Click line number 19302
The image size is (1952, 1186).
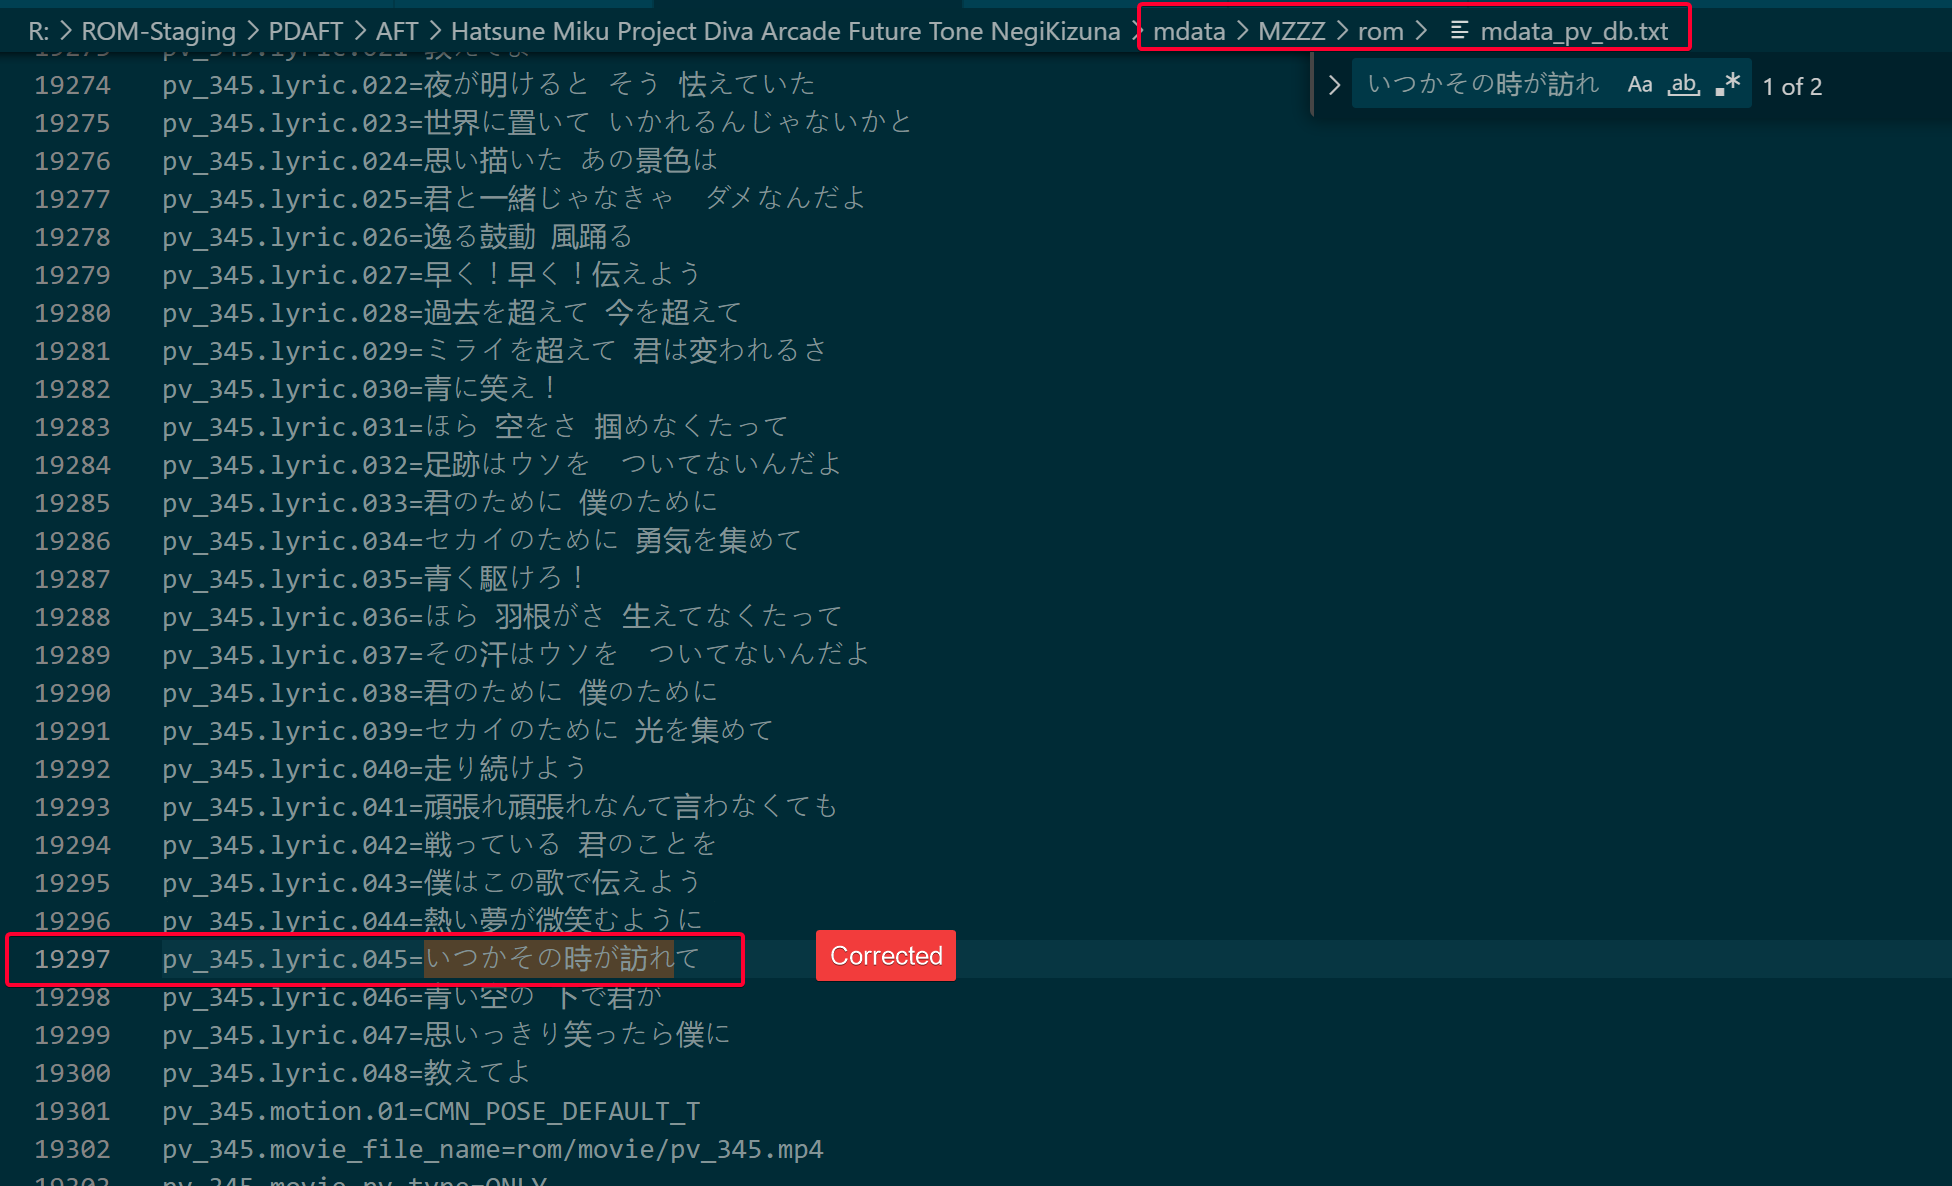(72, 1149)
